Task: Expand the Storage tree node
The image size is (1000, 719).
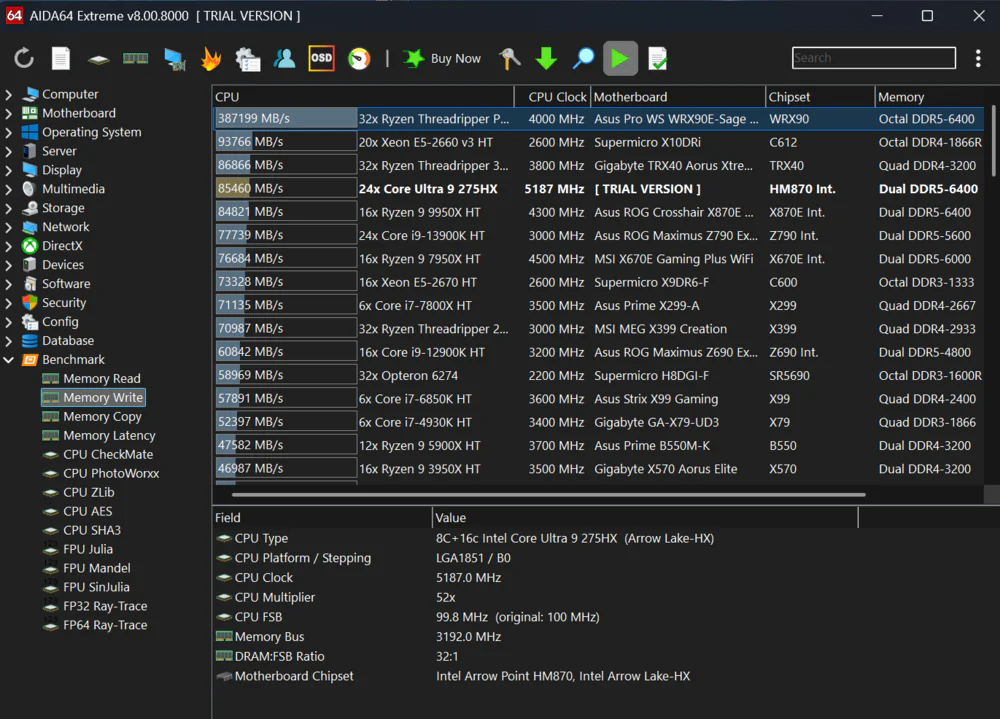Action: 9,208
